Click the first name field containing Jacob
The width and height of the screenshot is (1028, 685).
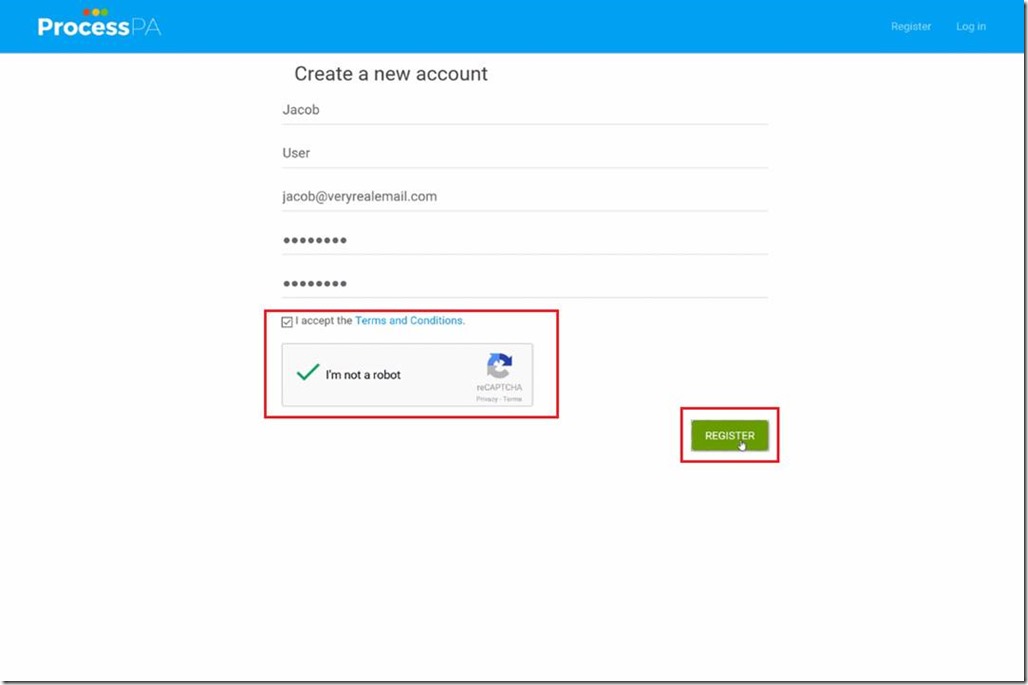click(524, 110)
